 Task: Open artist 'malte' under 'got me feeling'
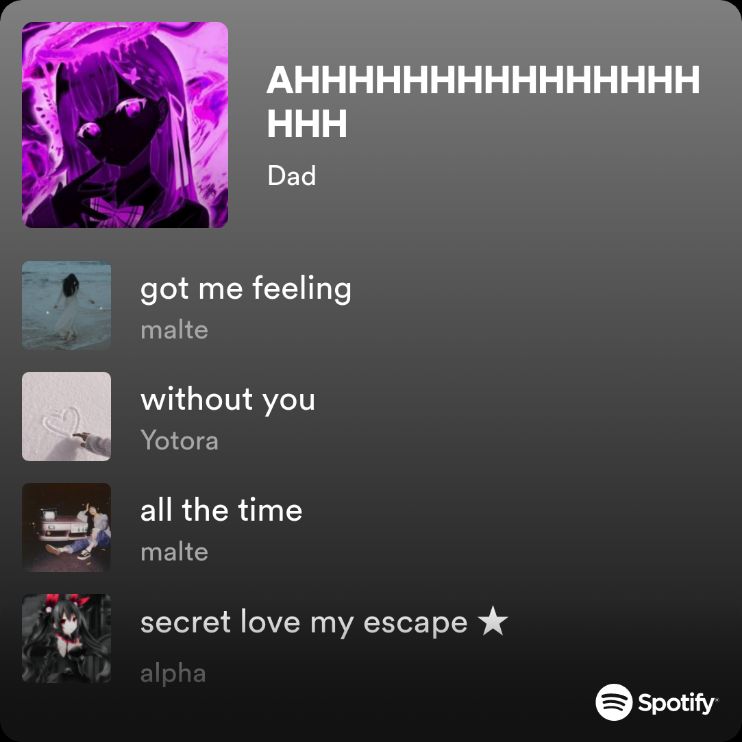pos(174,330)
